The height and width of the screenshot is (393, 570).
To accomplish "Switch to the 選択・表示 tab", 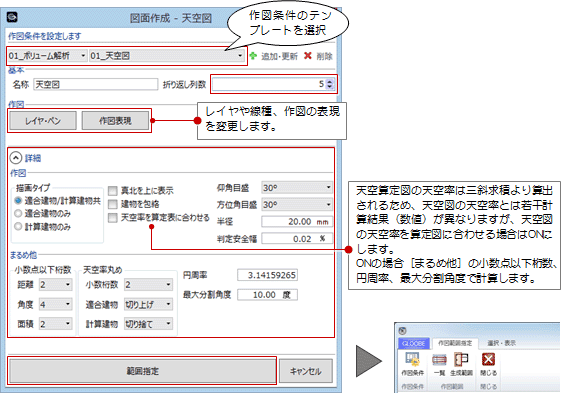I will (x=501, y=343).
